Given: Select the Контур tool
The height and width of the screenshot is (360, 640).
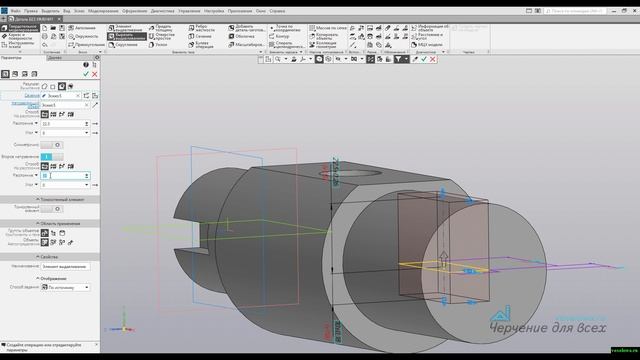Looking at the screenshot, I should click(279, 36).
